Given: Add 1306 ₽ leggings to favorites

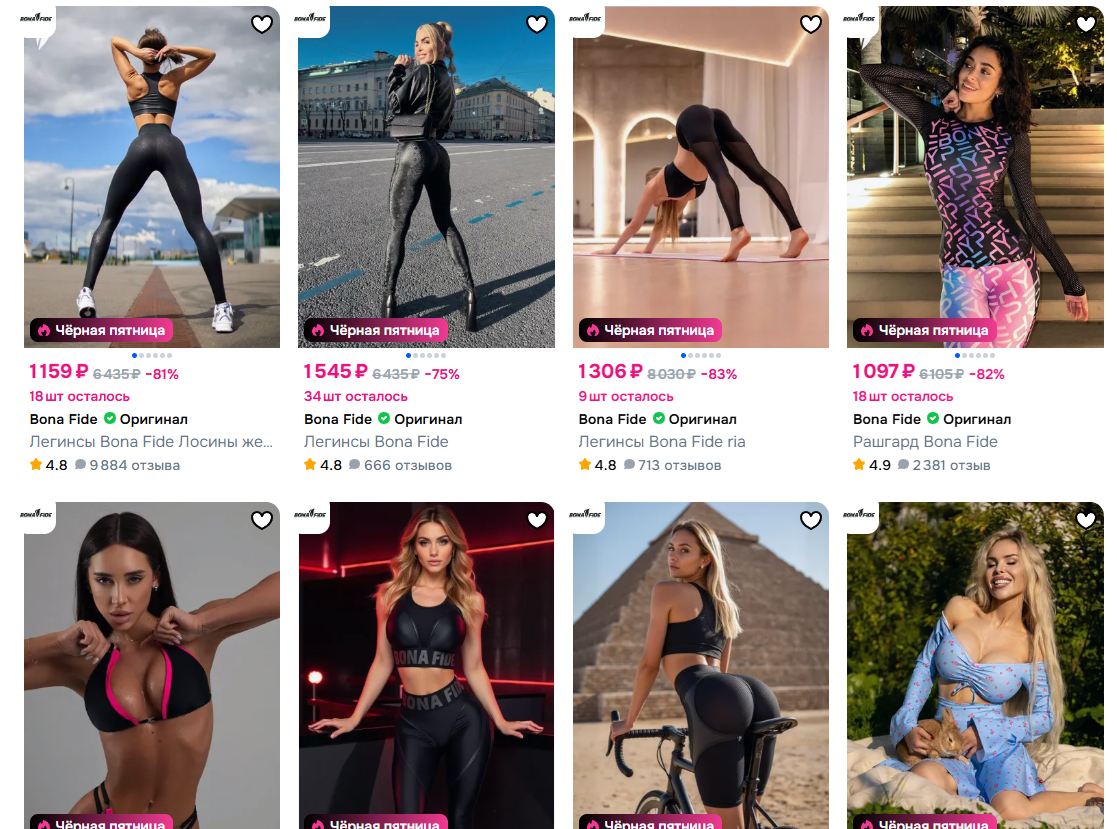Looking at the screenshot, I should (x=811, y=24).
